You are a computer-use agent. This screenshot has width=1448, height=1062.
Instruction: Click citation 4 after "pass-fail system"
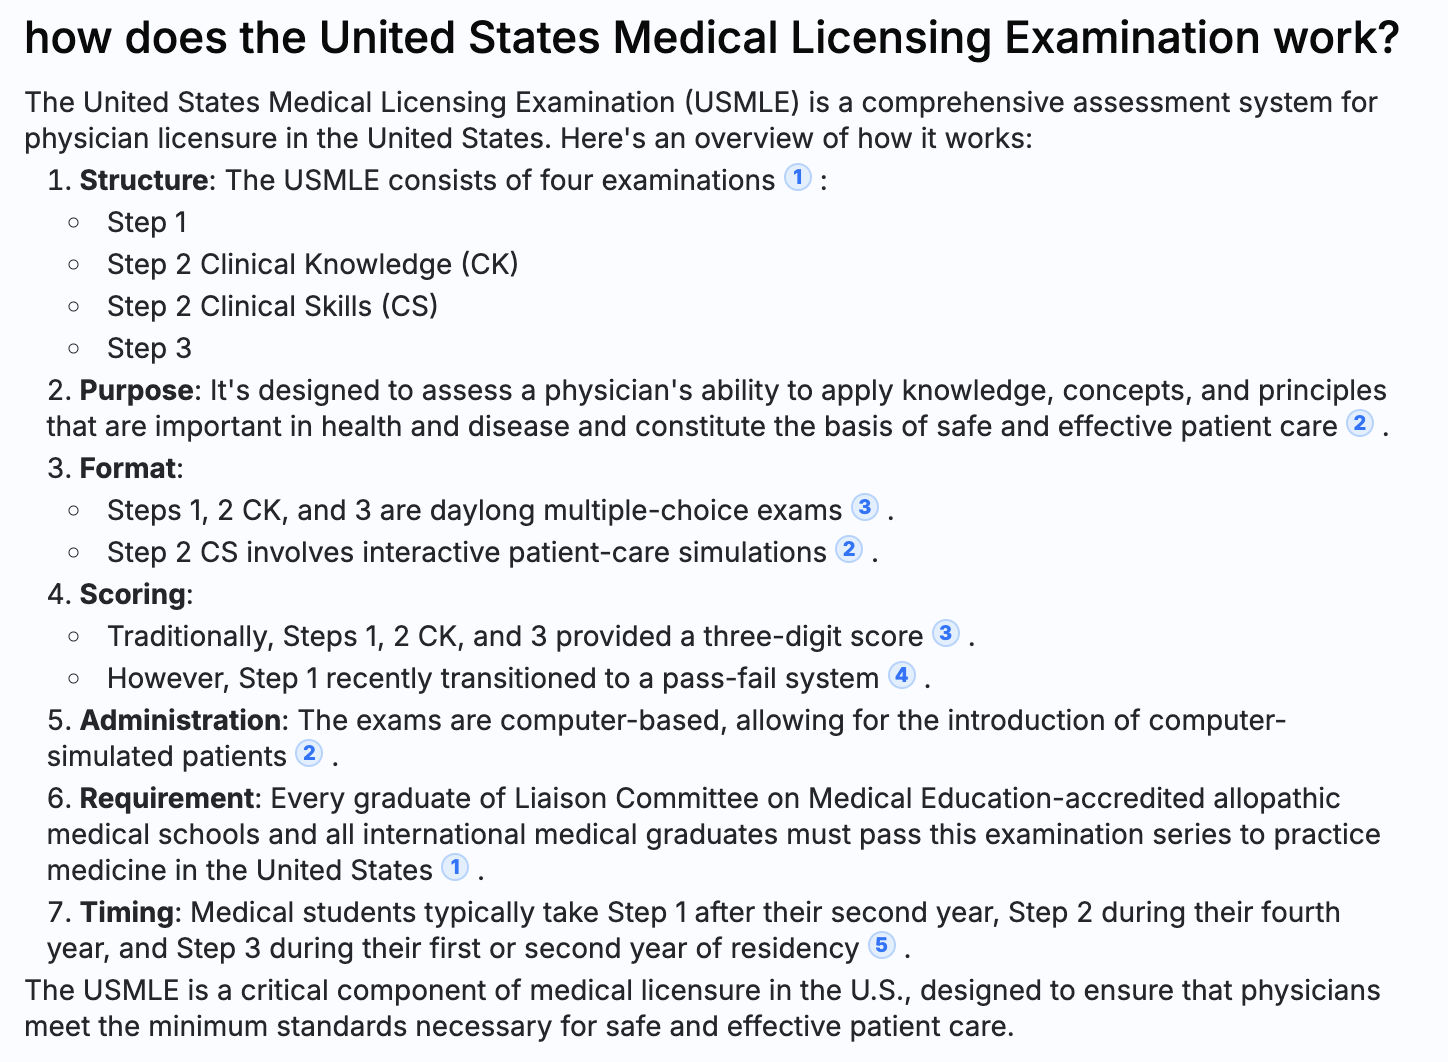902,675
